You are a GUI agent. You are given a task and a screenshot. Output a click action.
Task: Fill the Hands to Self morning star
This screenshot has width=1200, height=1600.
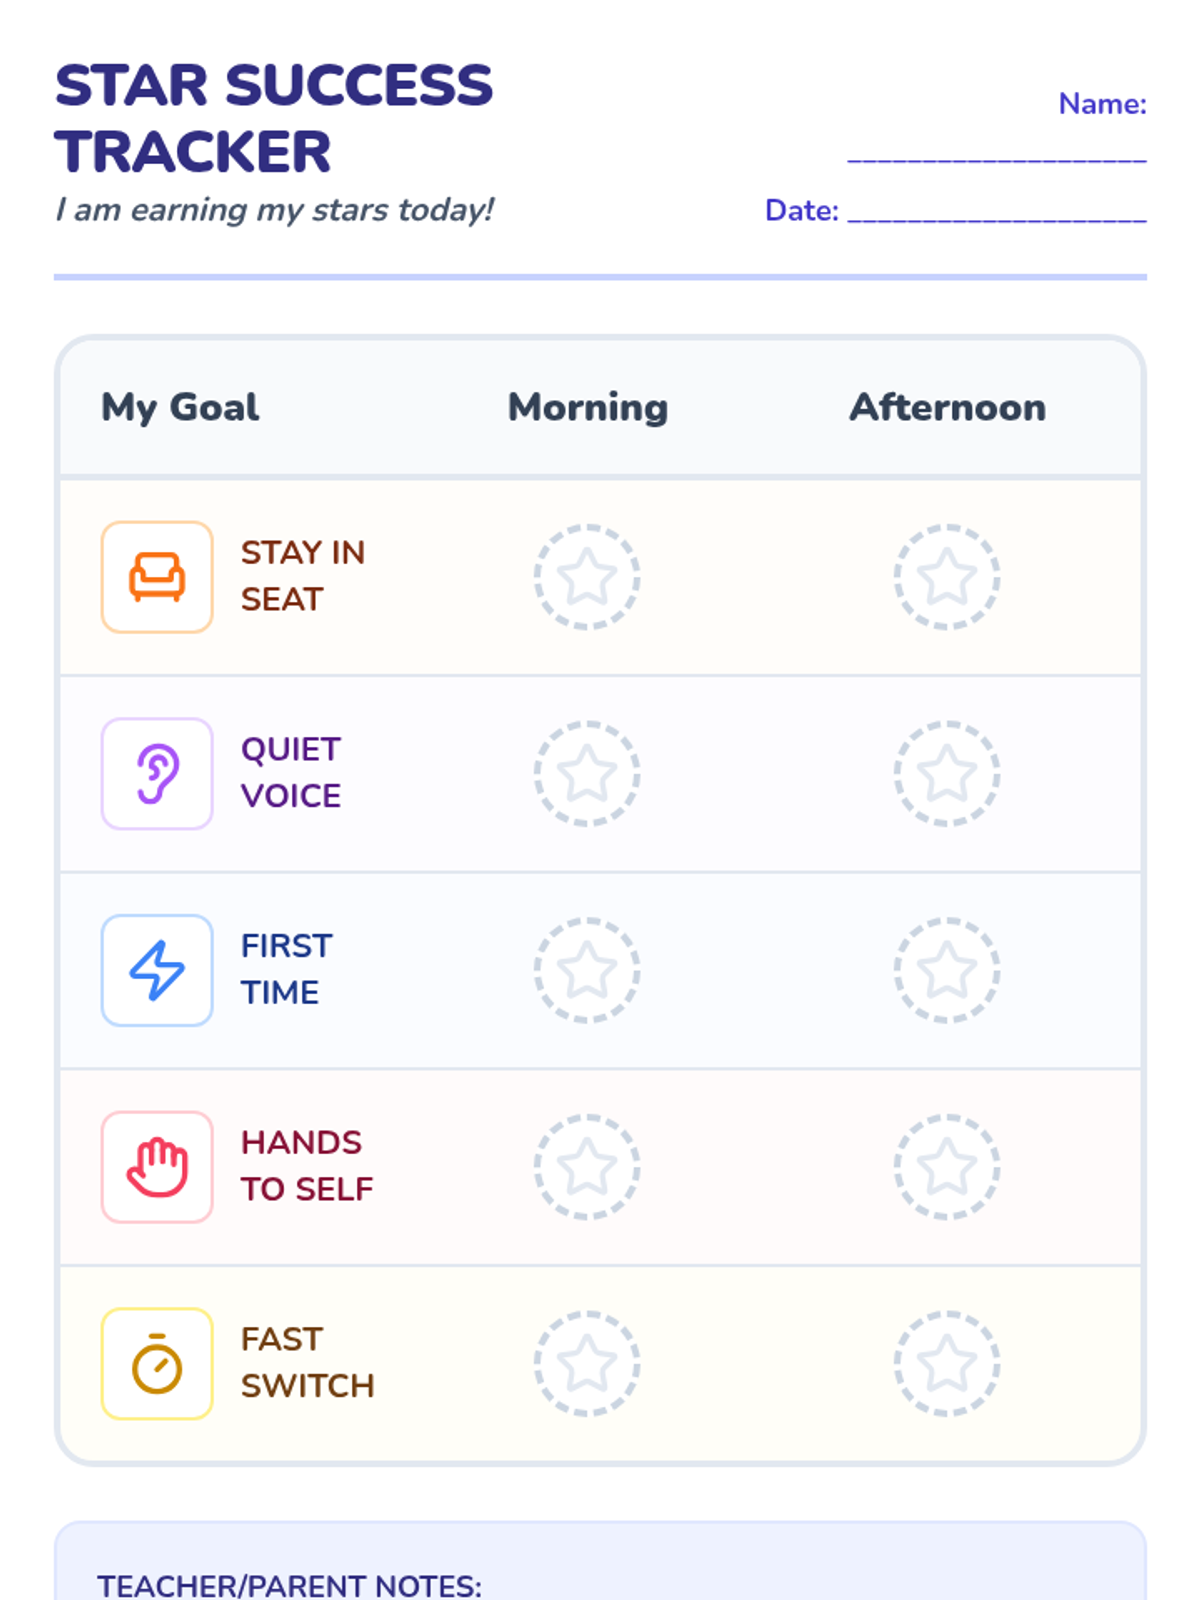(587, 1167)
